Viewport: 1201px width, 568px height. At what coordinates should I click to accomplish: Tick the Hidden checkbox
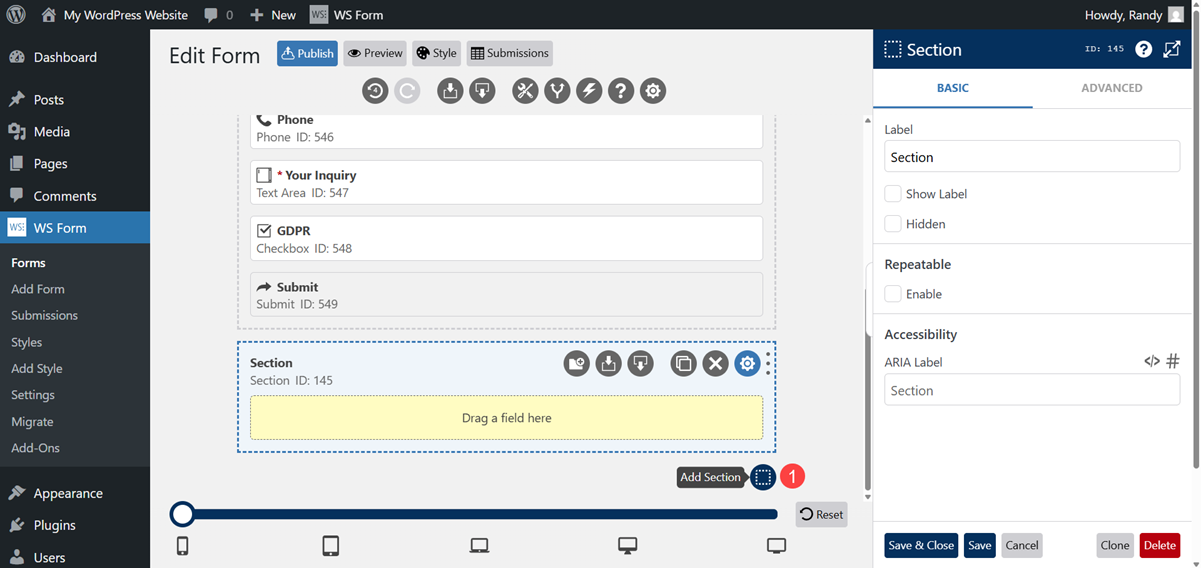click(x=893, y=224)
